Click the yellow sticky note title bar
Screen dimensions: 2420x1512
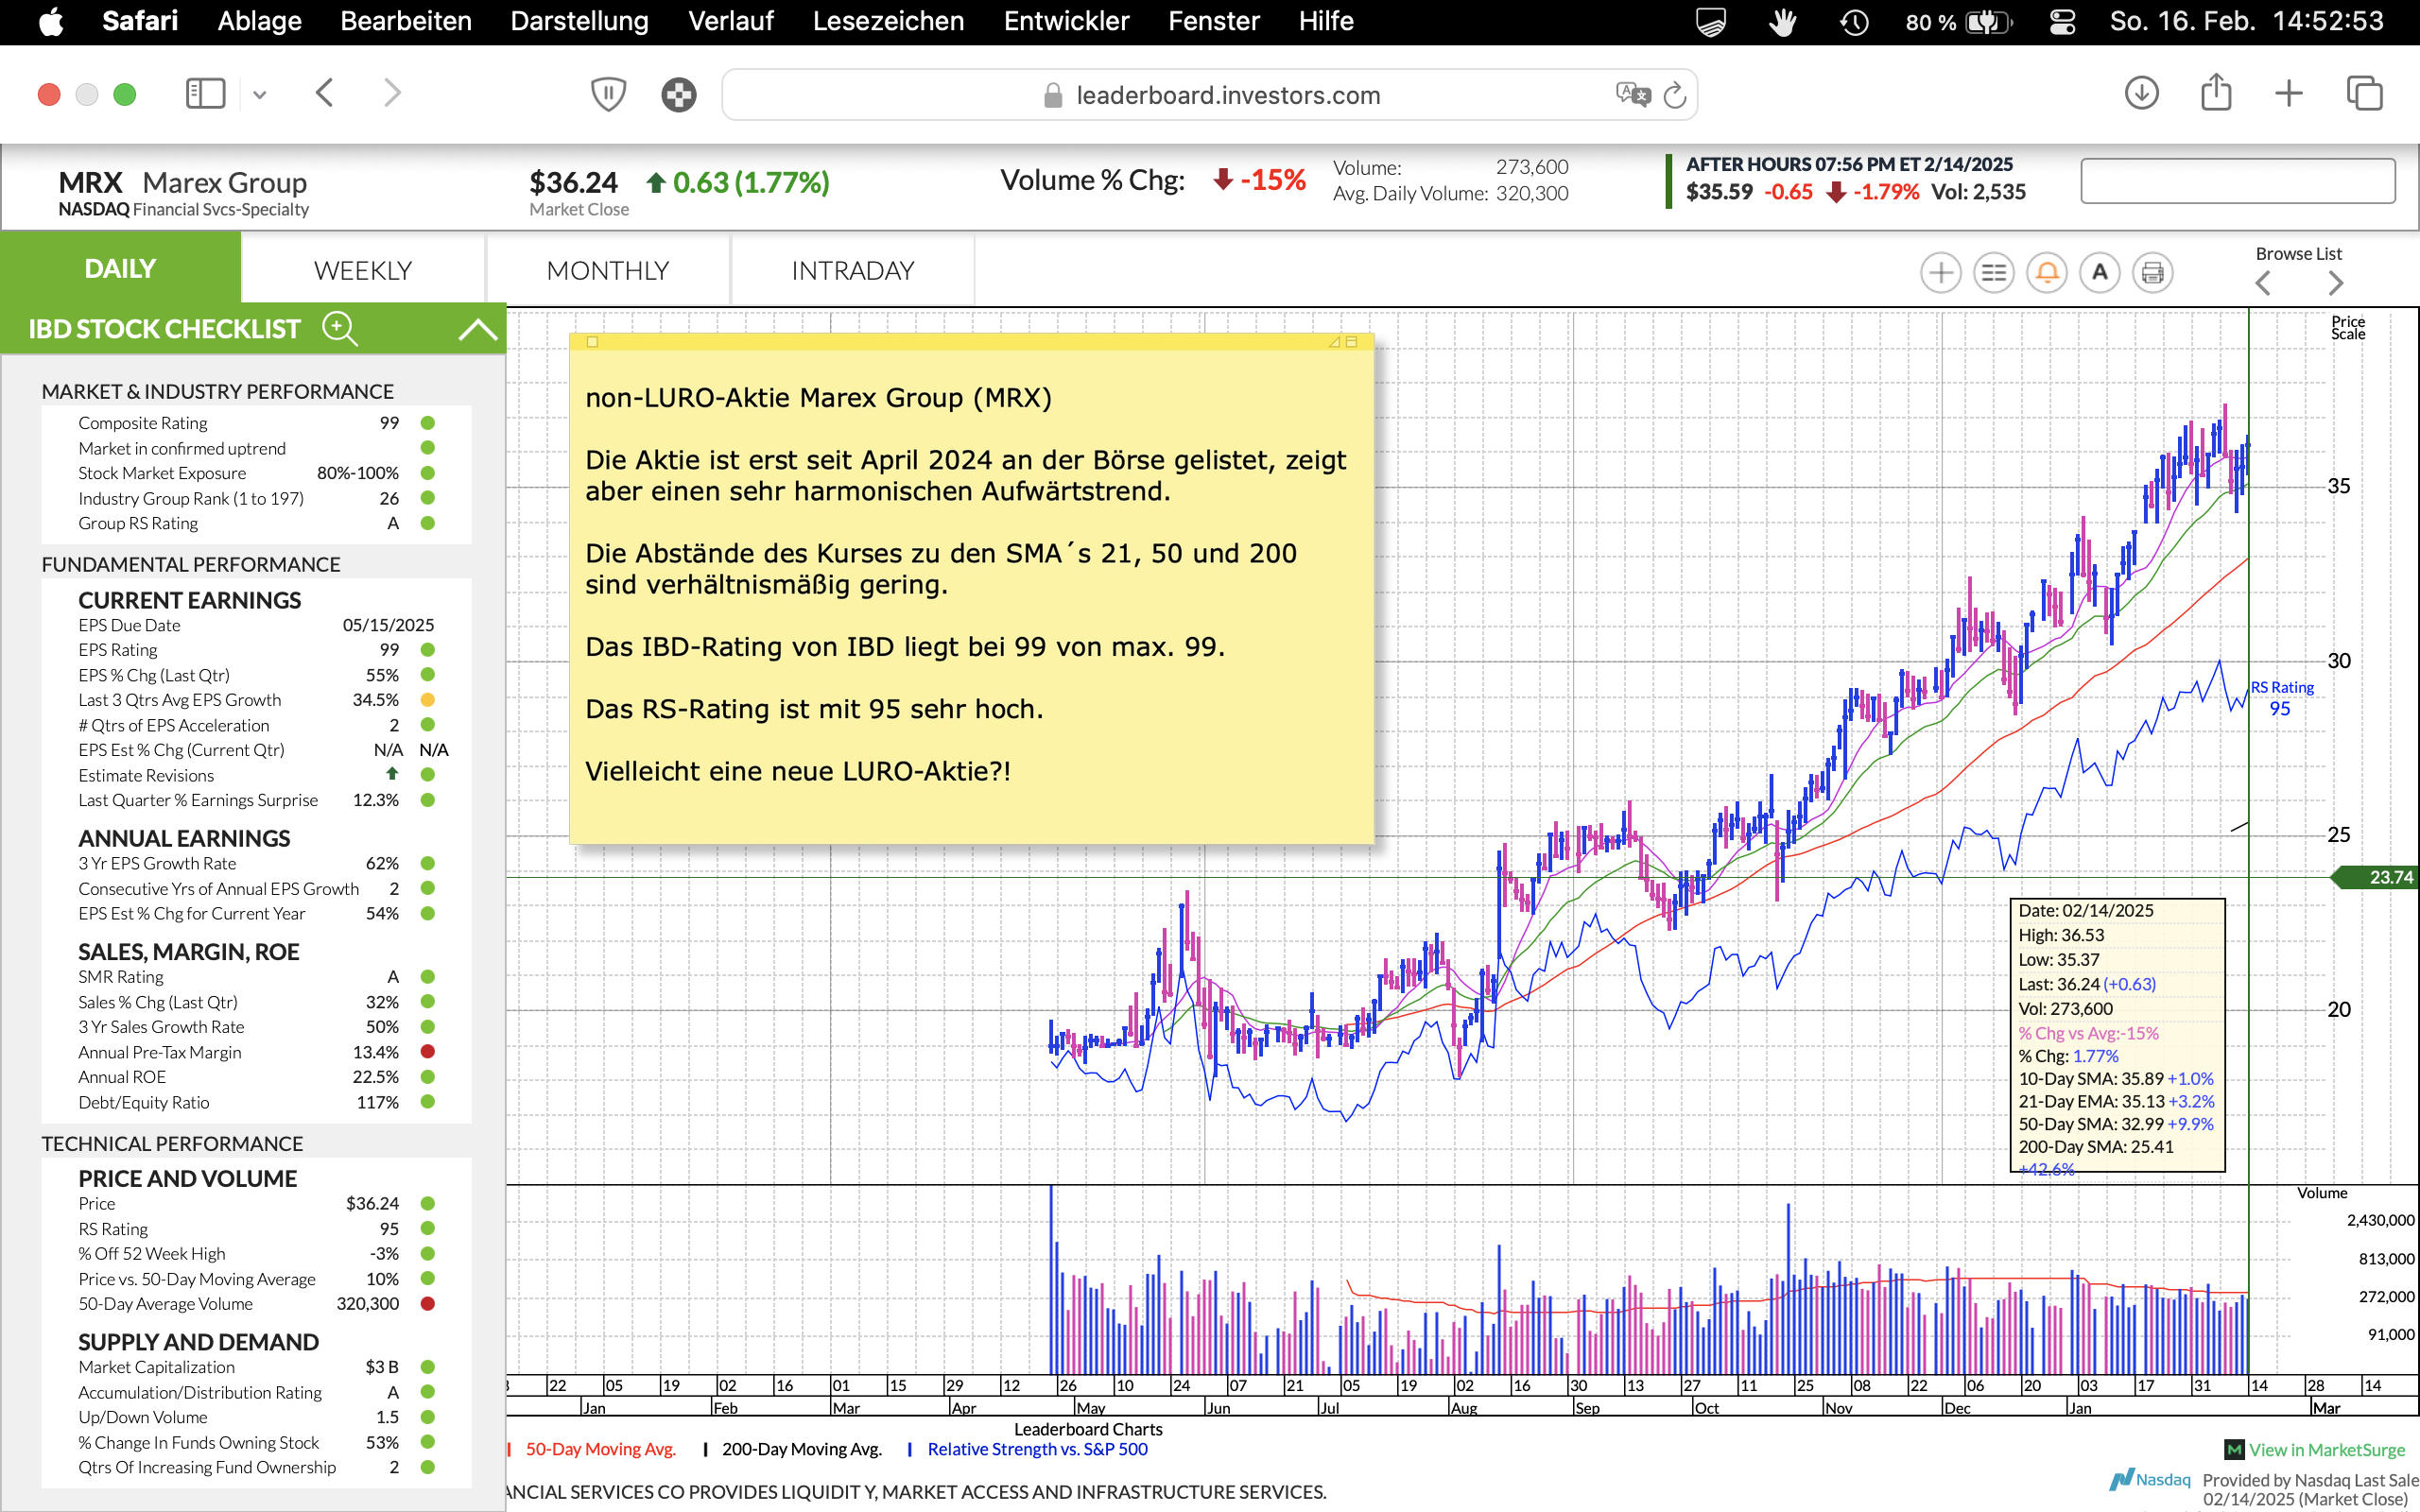click(x=970, y=342)
